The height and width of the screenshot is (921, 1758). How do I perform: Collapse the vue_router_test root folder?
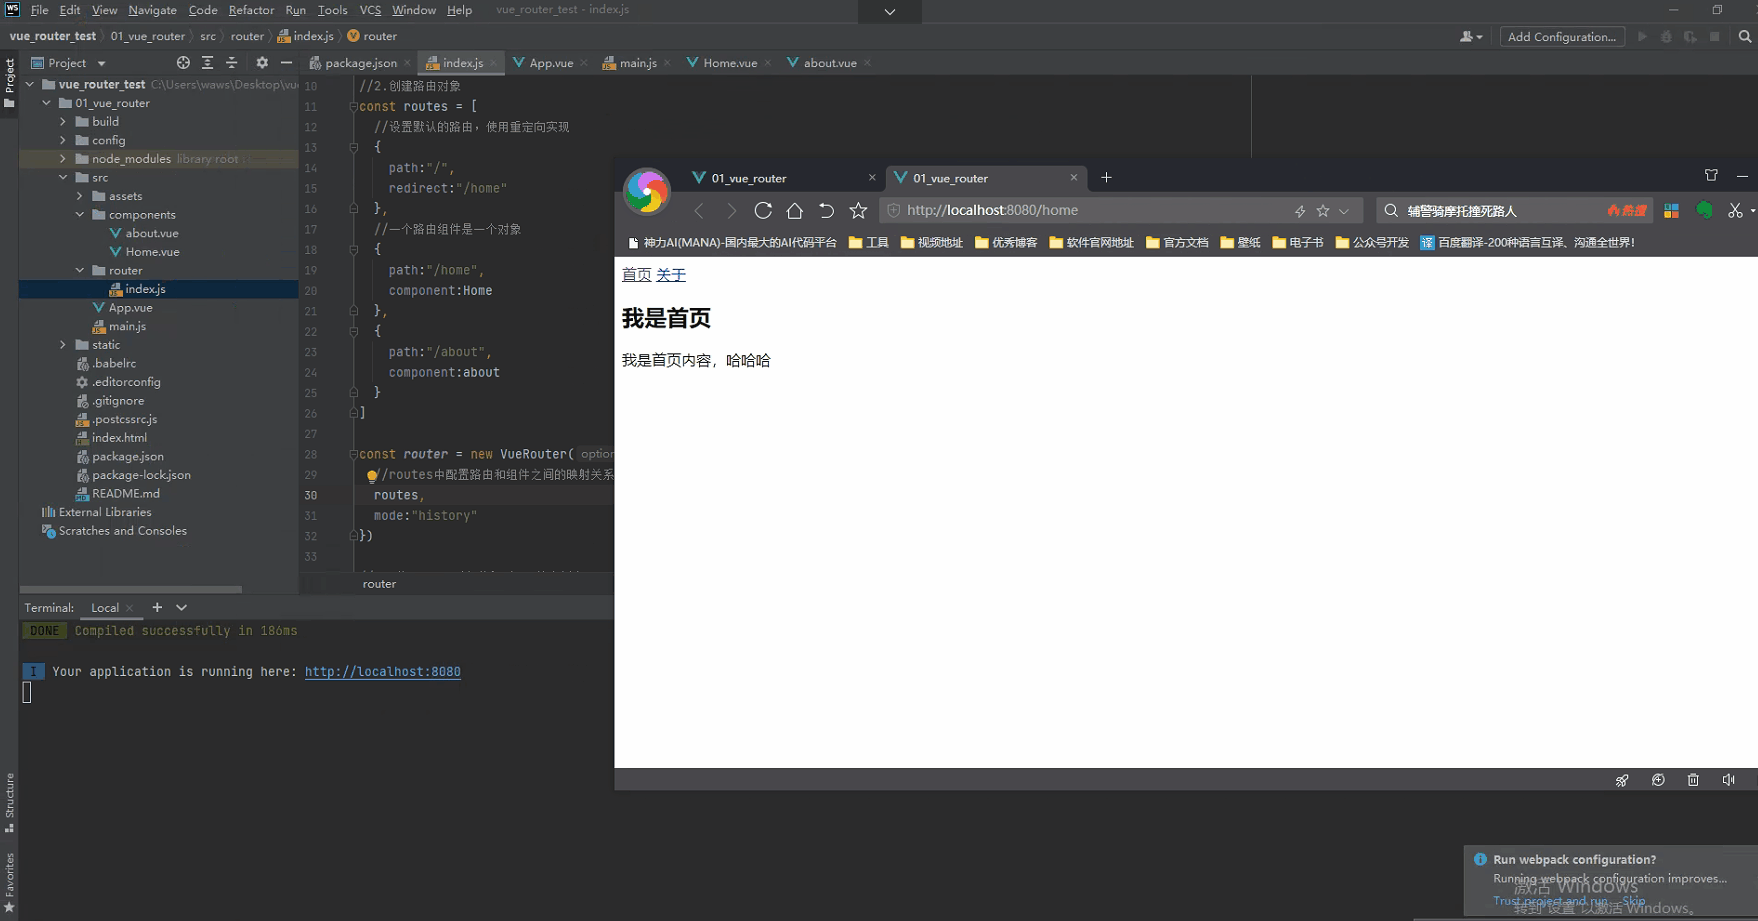(x=30, y=84)
